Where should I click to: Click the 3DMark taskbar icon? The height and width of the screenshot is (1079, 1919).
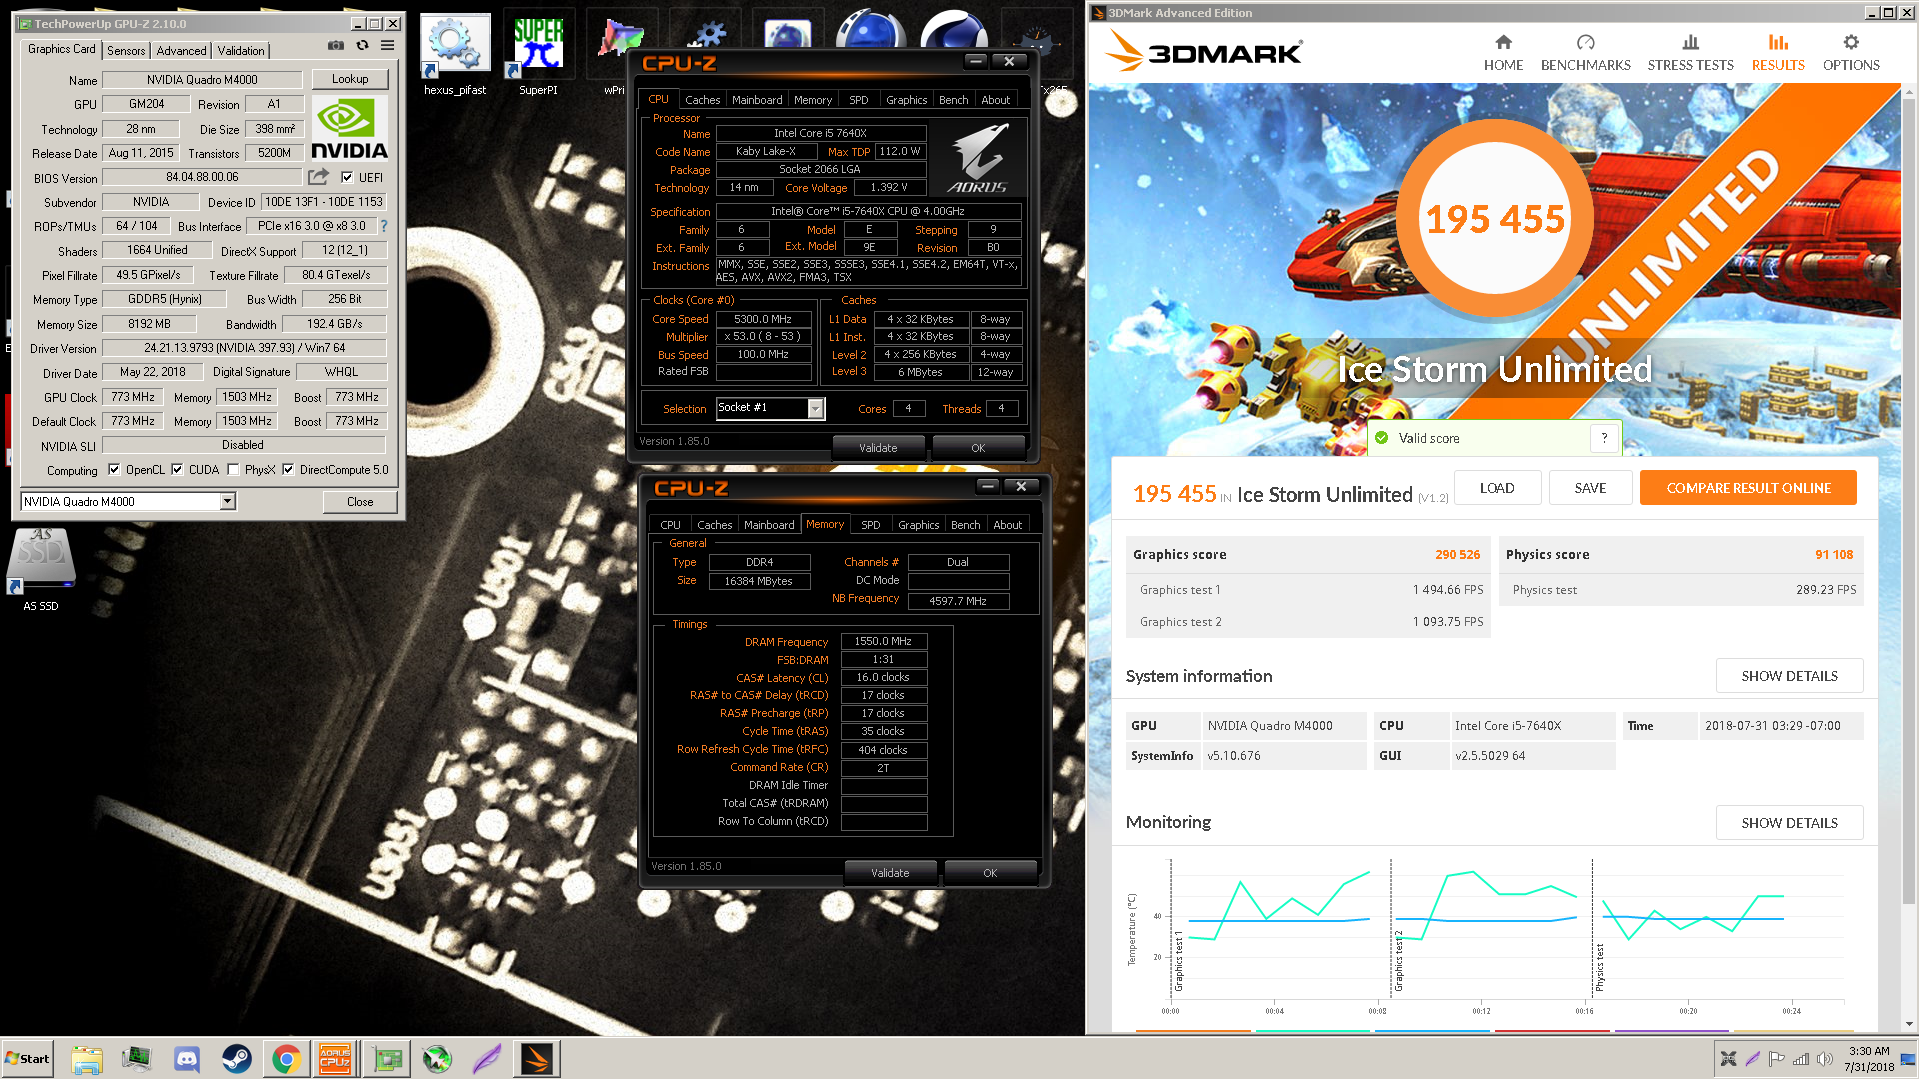point(537,1059)
